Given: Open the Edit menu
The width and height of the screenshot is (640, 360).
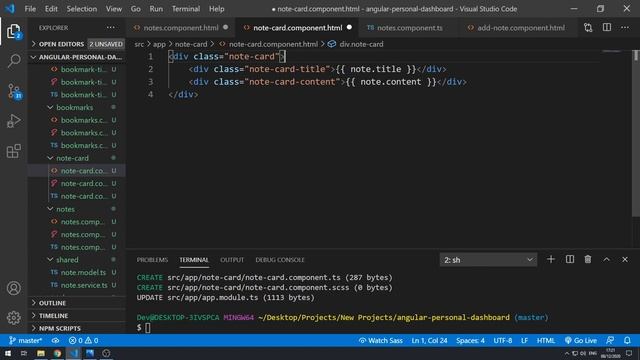Looking at the screenshot, I should [x=51, y=9].
